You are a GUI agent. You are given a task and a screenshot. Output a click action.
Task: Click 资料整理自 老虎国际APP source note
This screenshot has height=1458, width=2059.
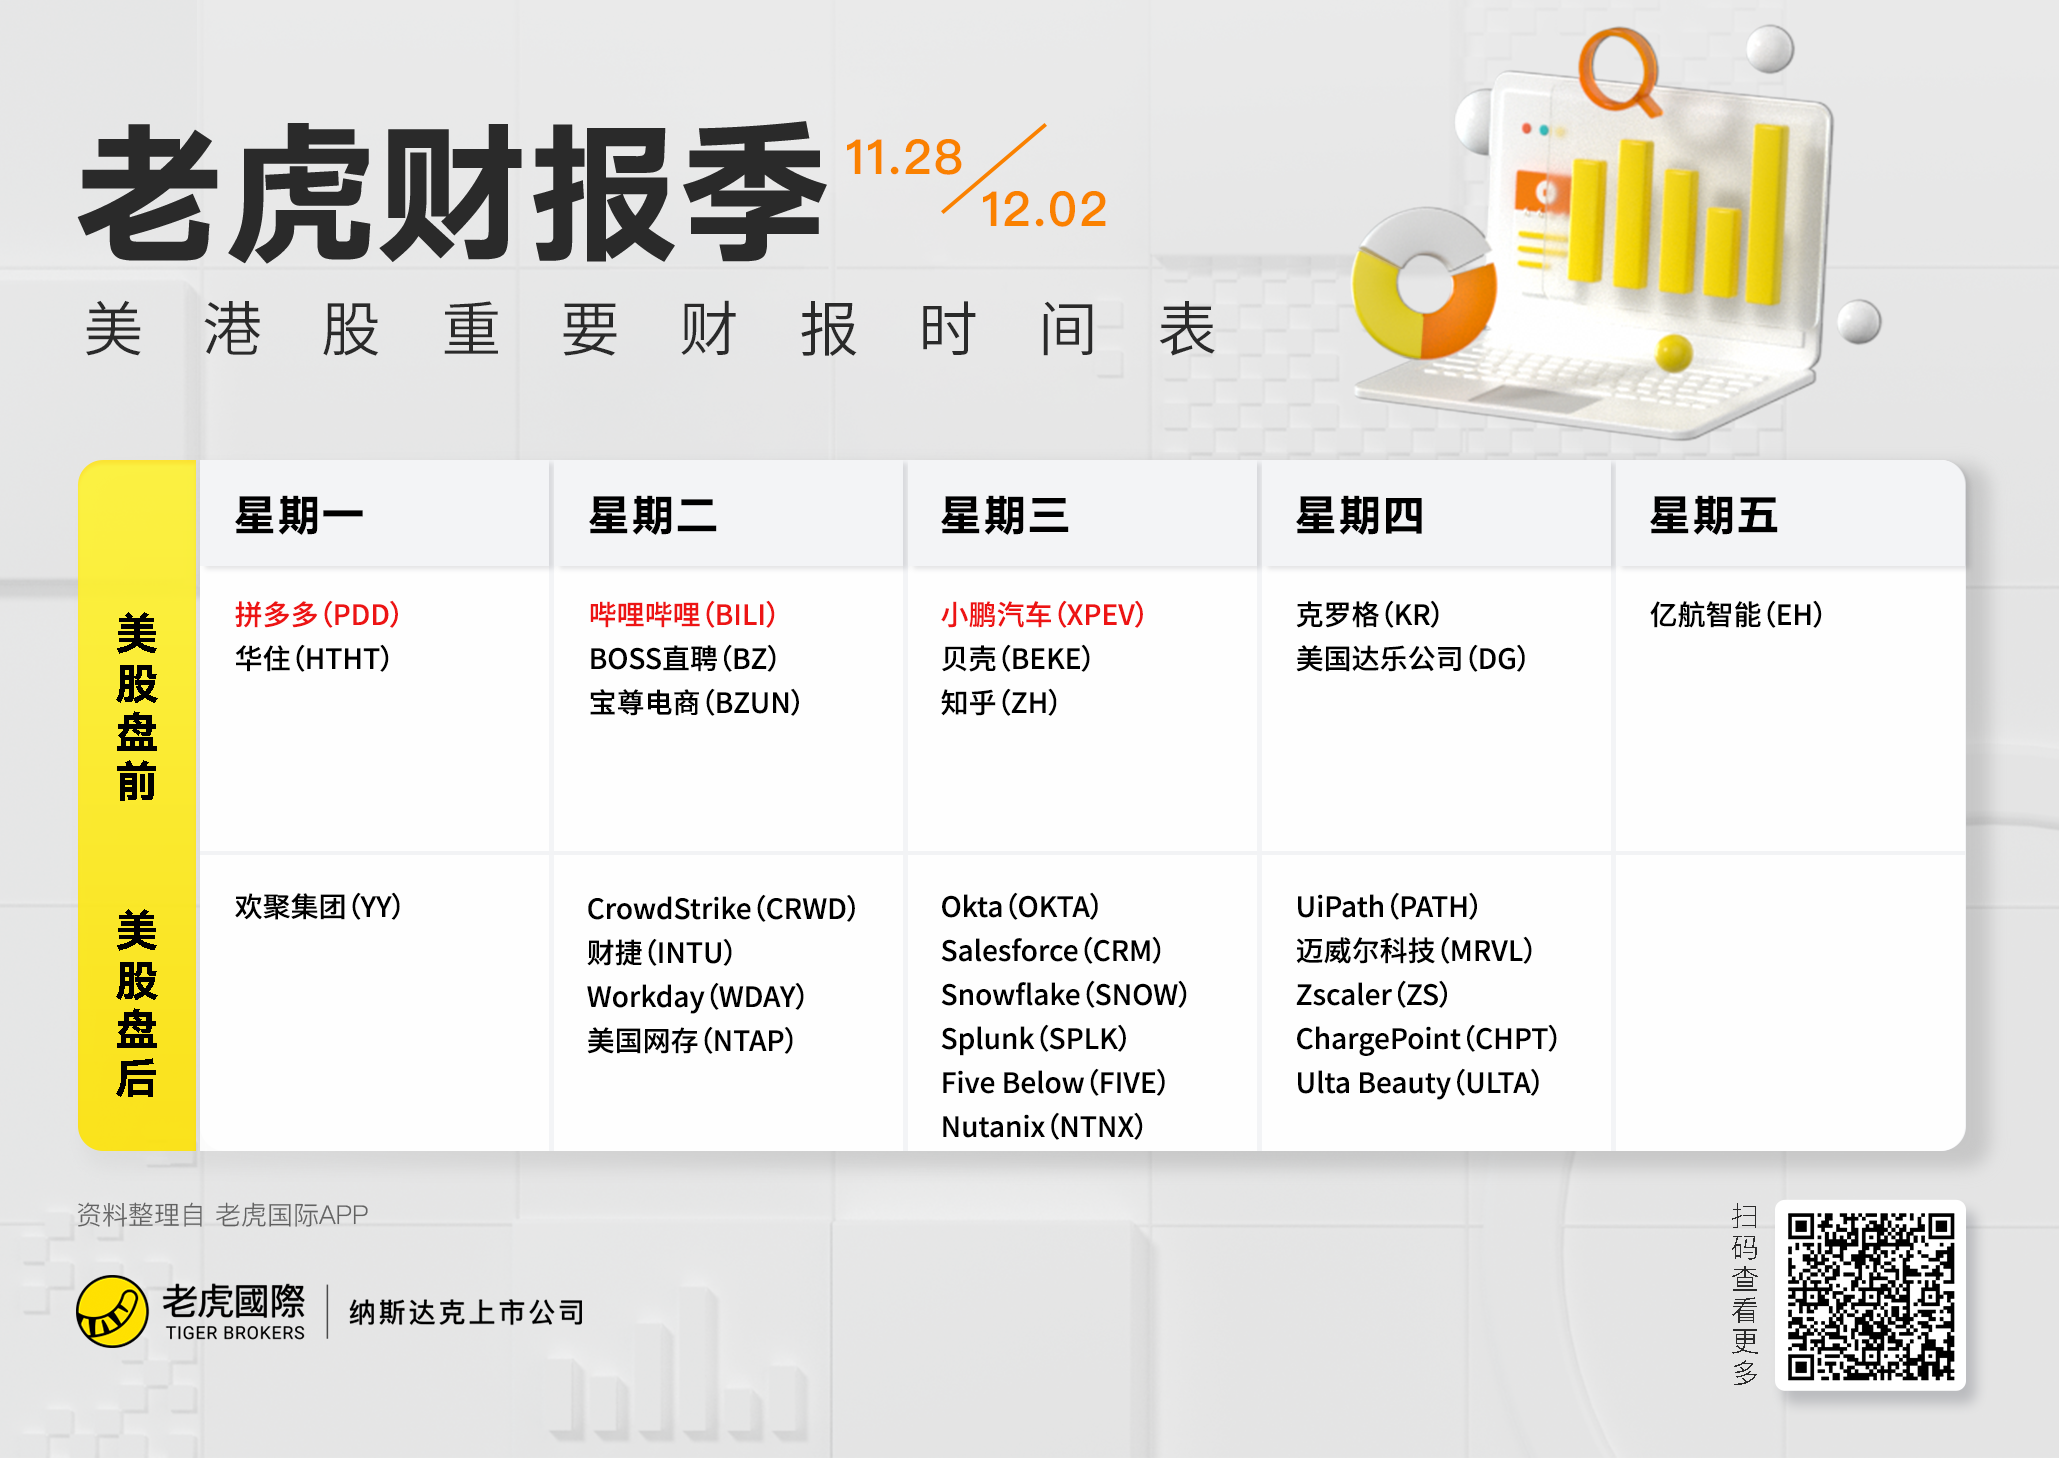tap(223, 1214)
